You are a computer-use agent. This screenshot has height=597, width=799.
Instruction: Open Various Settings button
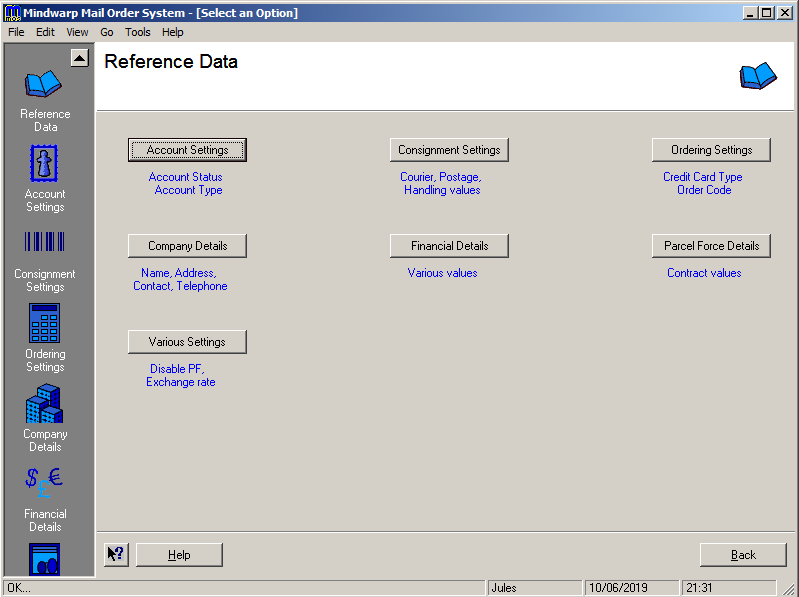[x=188, y=341]
